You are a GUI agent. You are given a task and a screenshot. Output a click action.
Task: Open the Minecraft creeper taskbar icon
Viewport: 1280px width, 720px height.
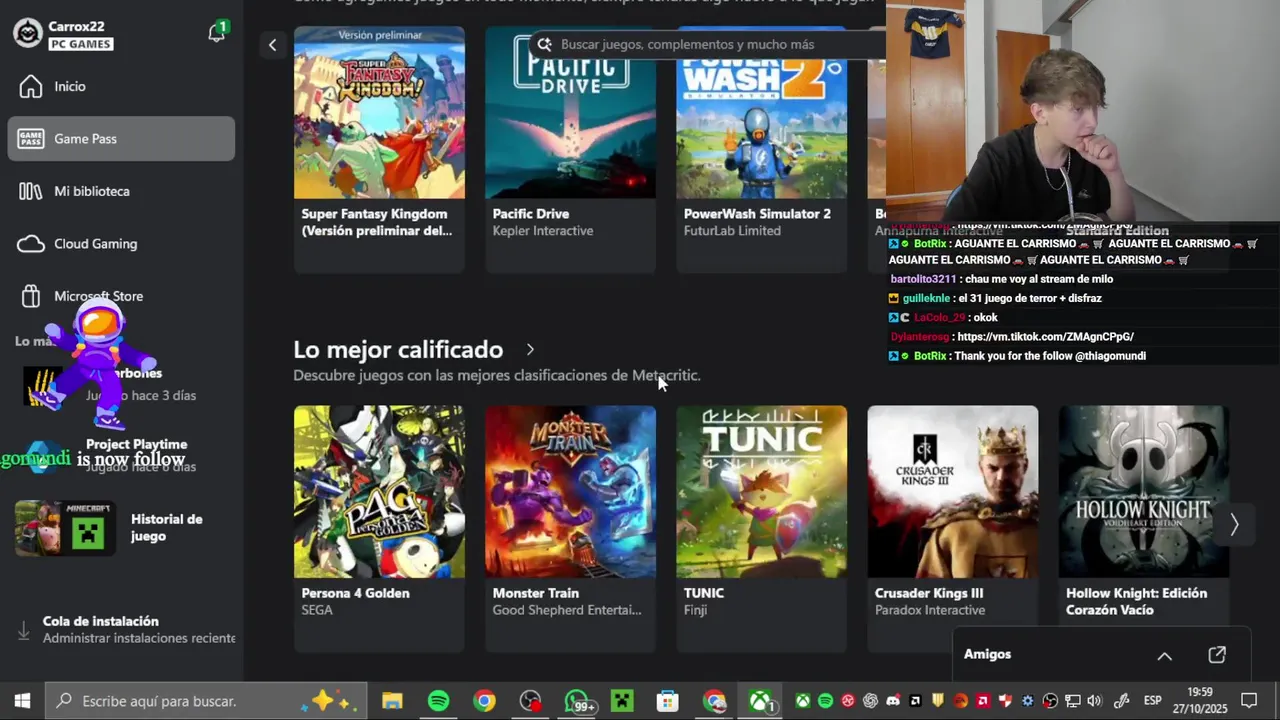tap(622, 701)
